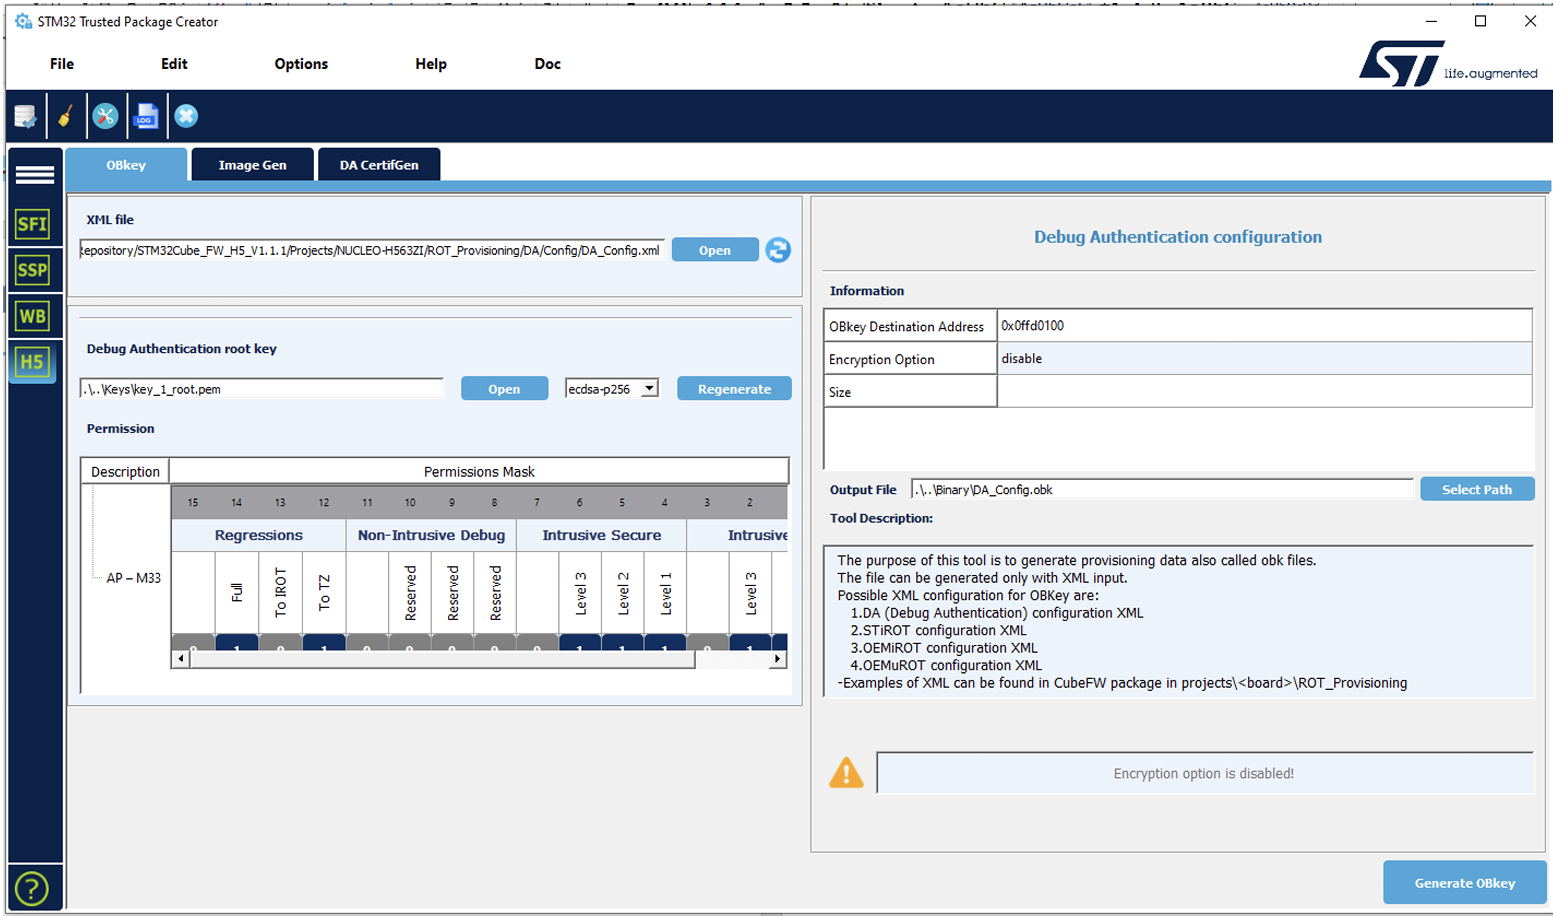Click the Encryption Option value disable
Image resolution: width=1556 pixels, height=918 pixels.
click(x=1264, y=359)
